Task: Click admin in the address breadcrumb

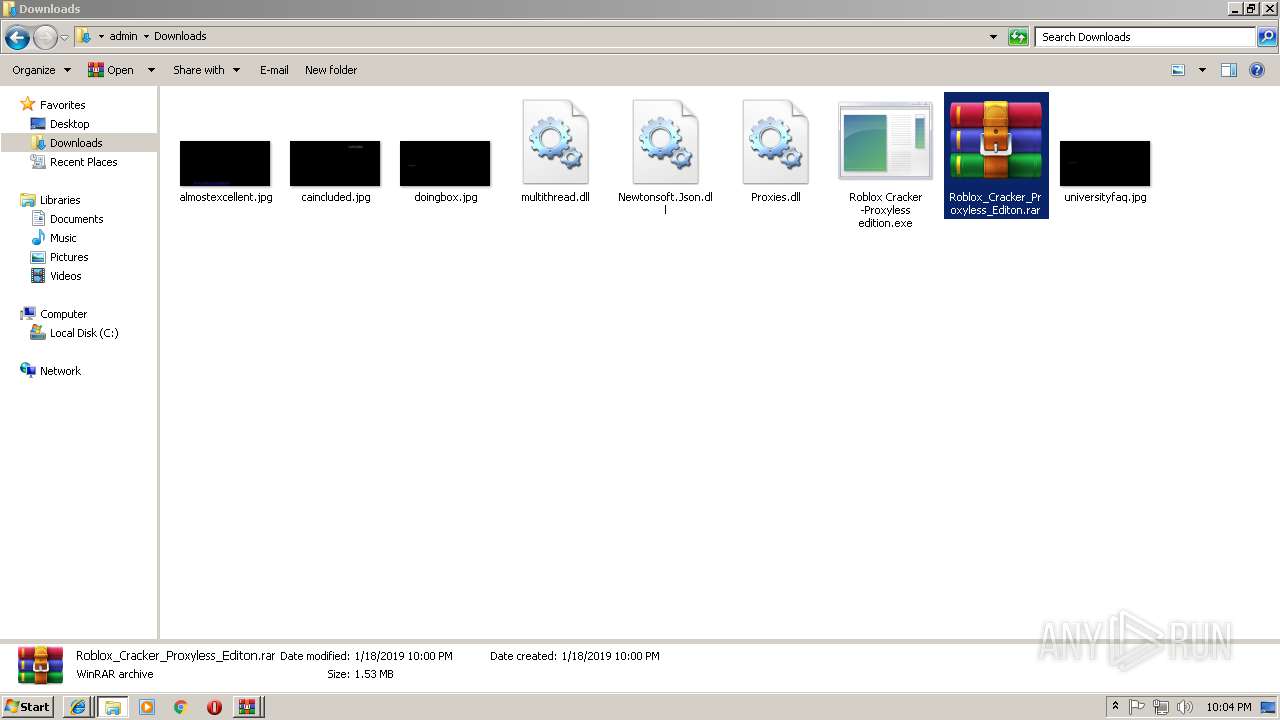Action: click(x=123, y=37)
